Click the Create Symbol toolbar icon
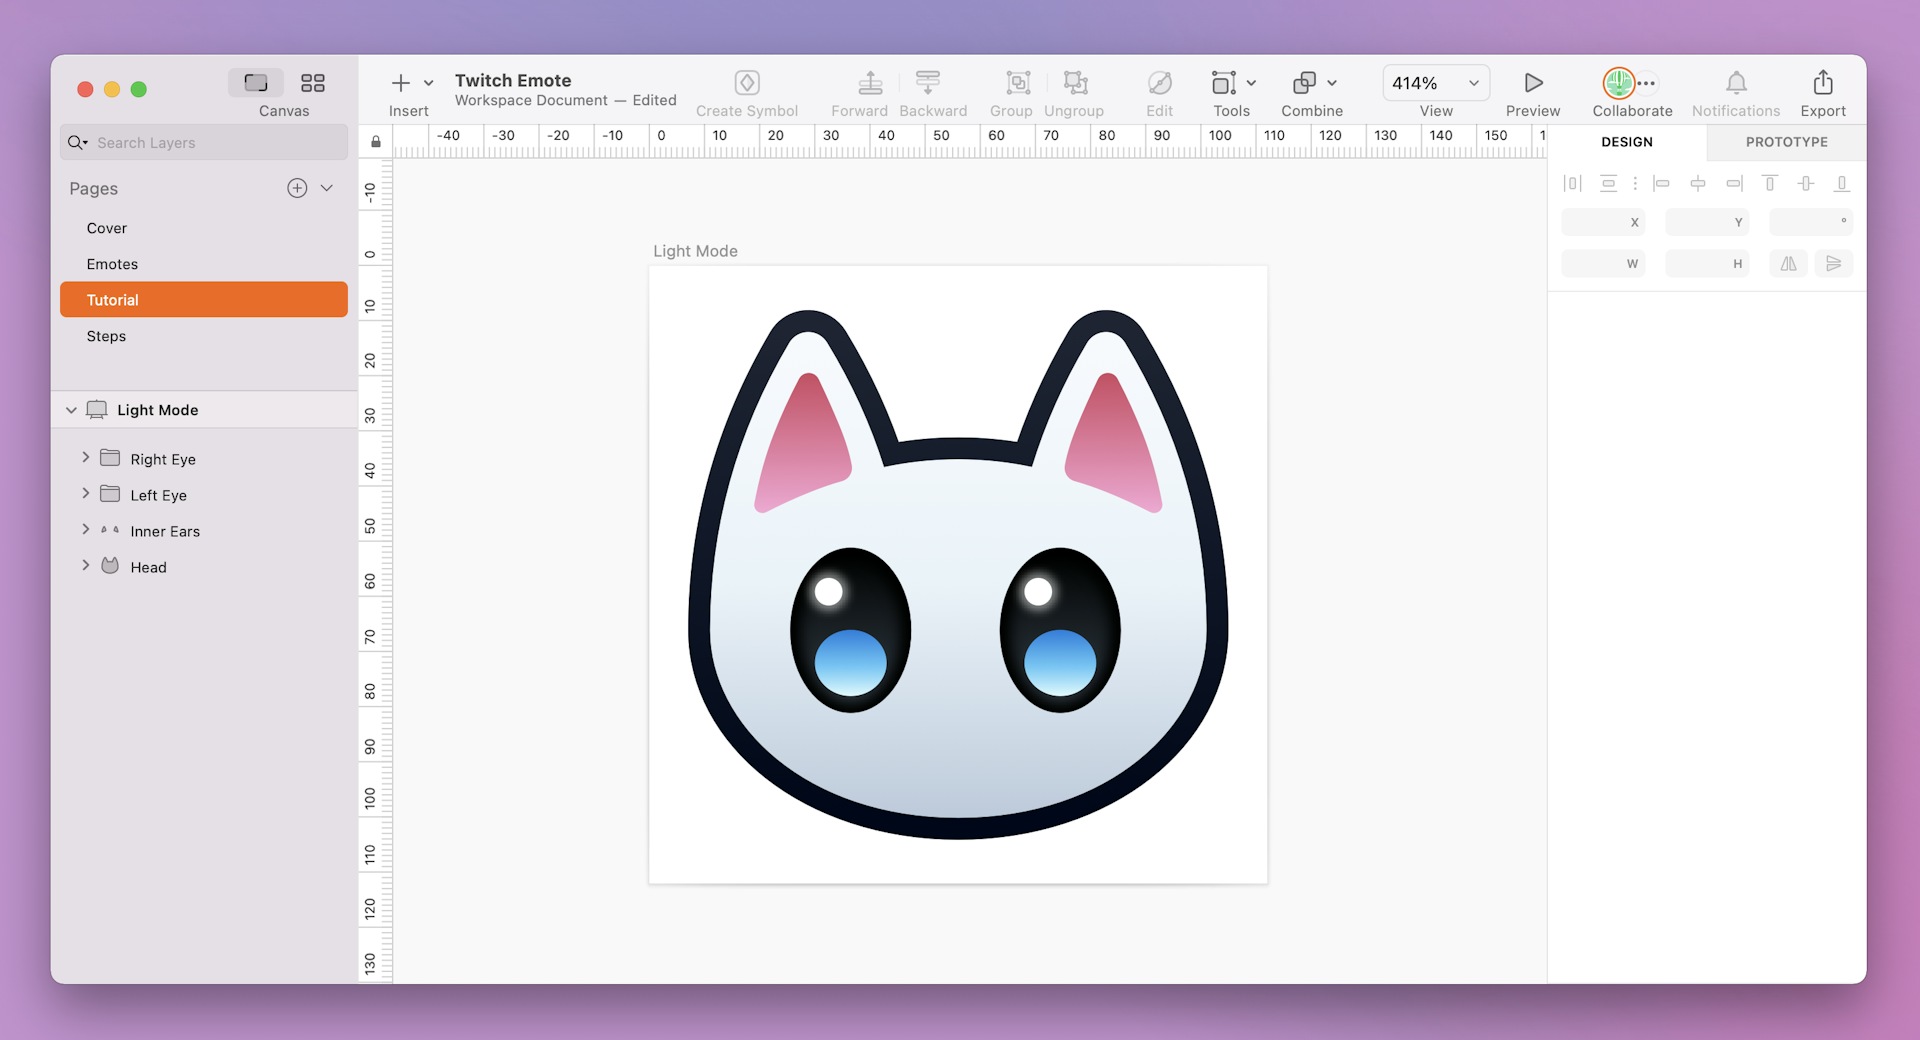 tap(747, 83)
